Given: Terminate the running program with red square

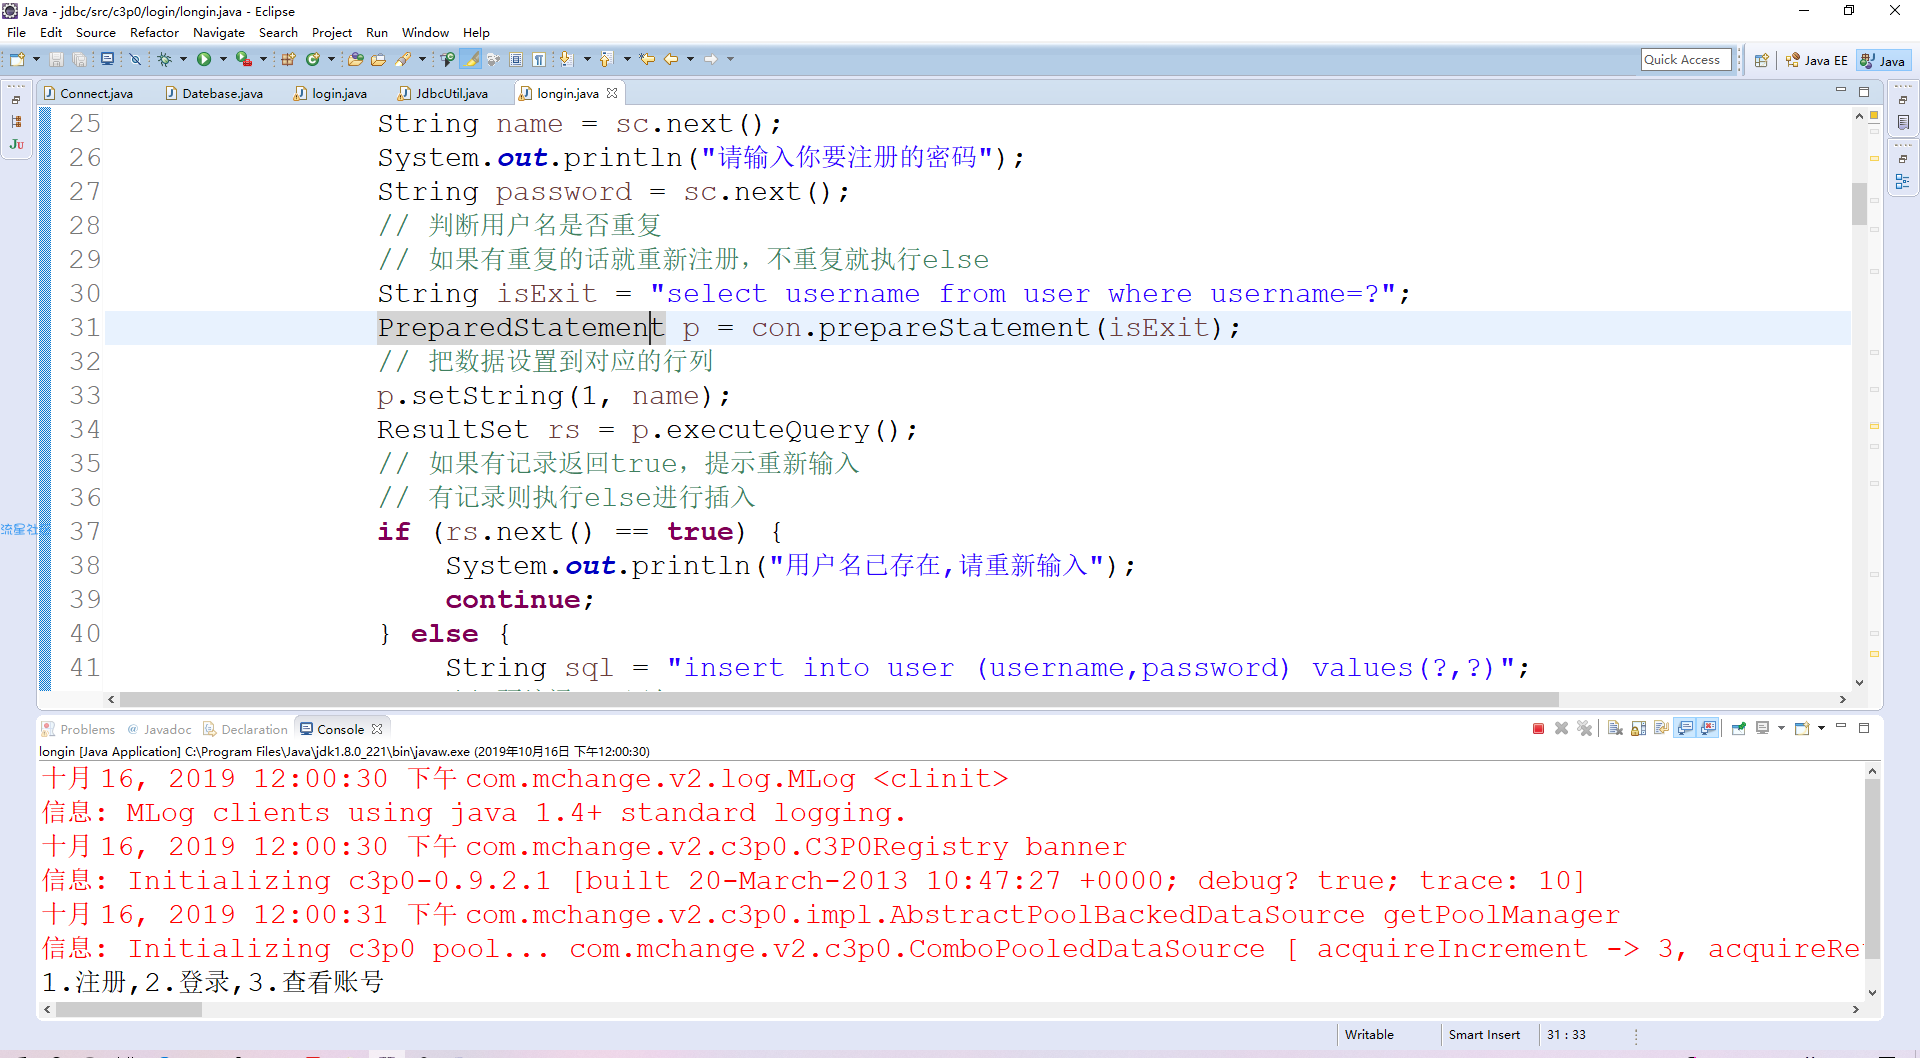Looking at the screenshot, I should [x=1538, y=729].
